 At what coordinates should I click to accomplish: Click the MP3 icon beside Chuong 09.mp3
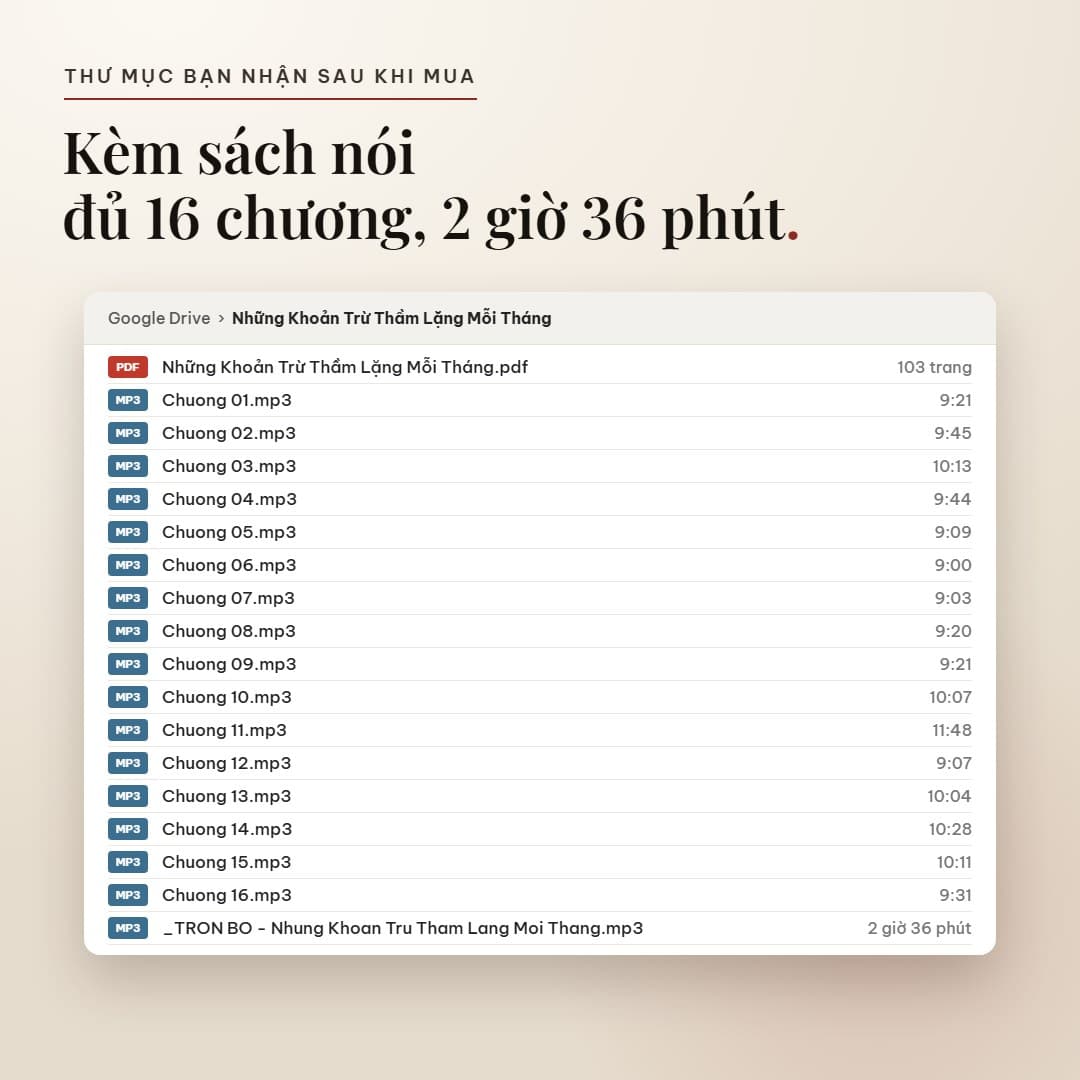127,665
